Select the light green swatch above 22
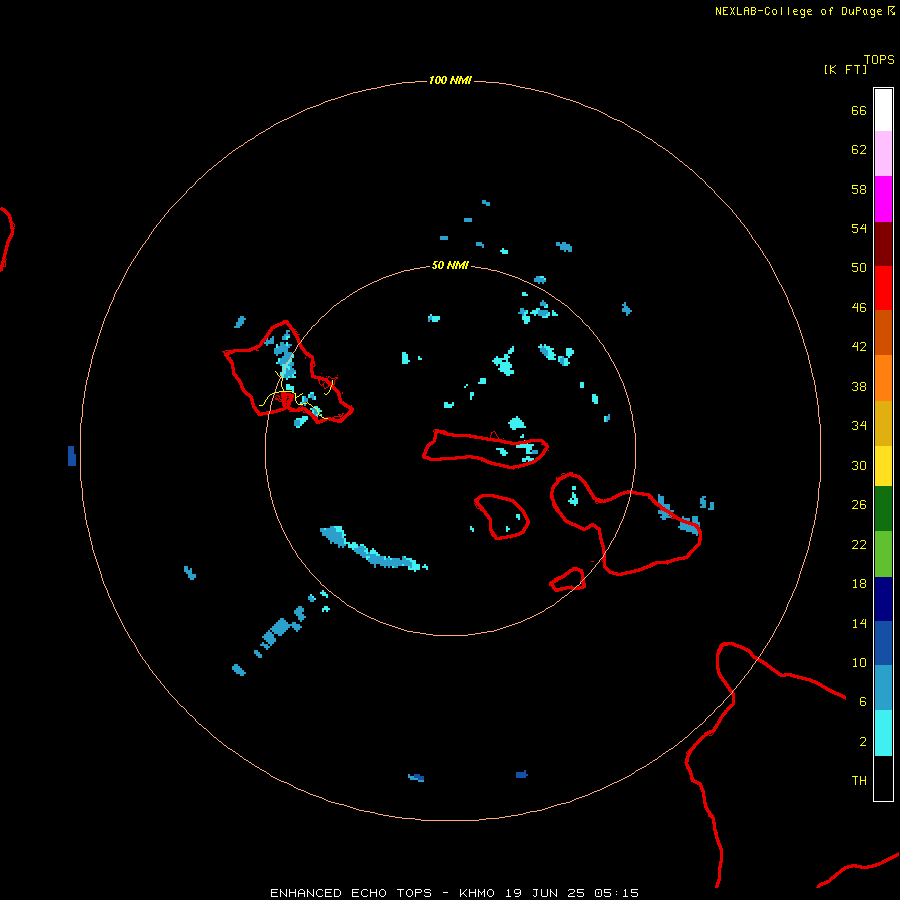Viewport: 900px width, 900px height. [883, 554]
